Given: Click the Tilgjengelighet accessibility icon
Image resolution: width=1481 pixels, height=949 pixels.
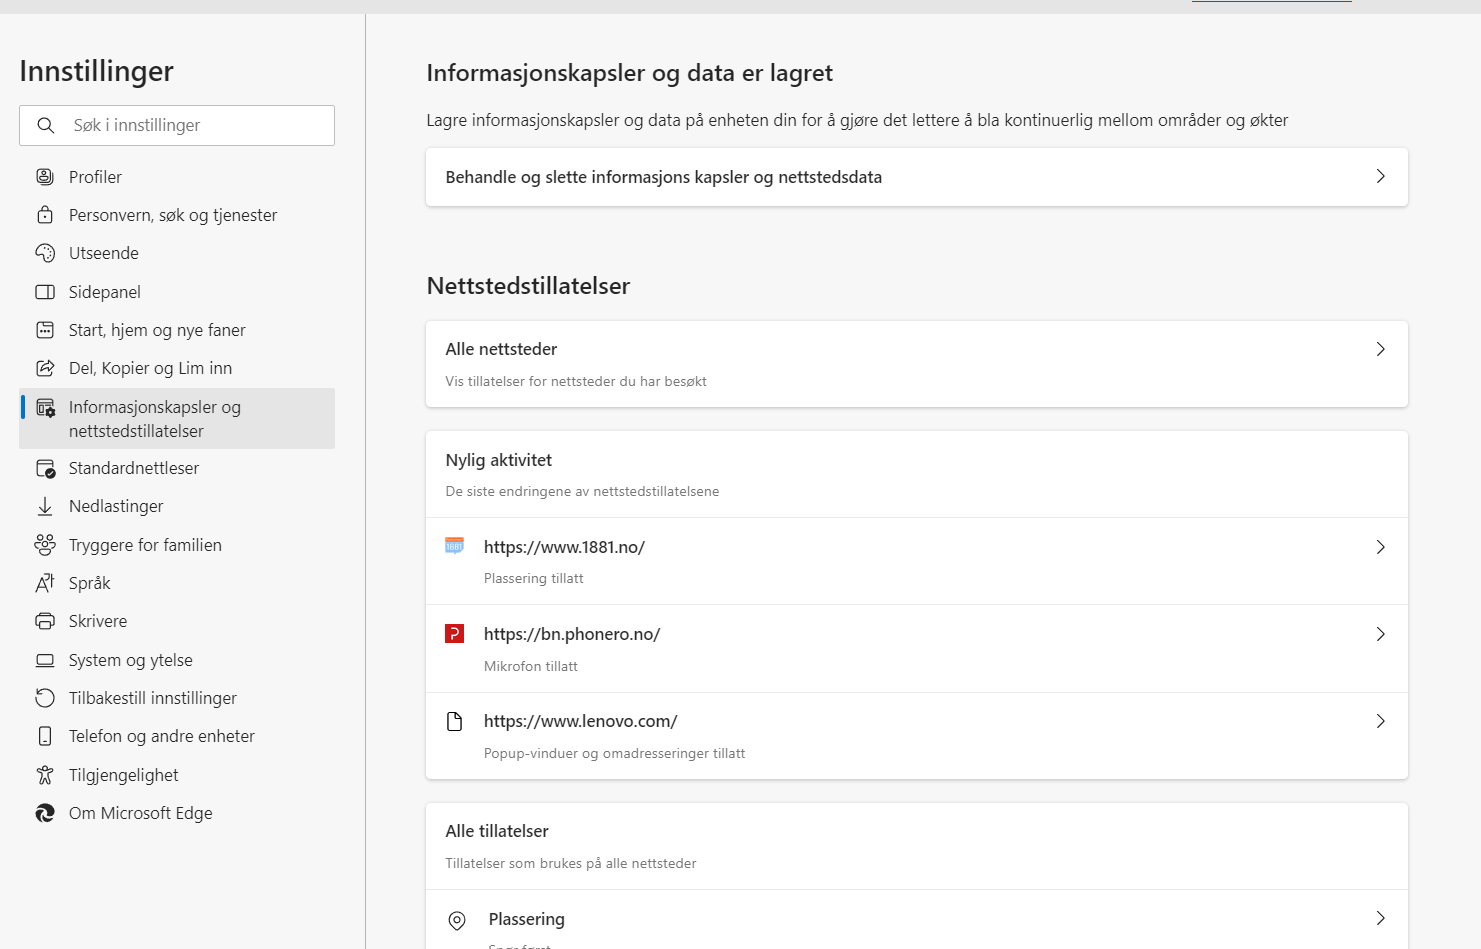Looking at the screenshot, I should [45, 775].
